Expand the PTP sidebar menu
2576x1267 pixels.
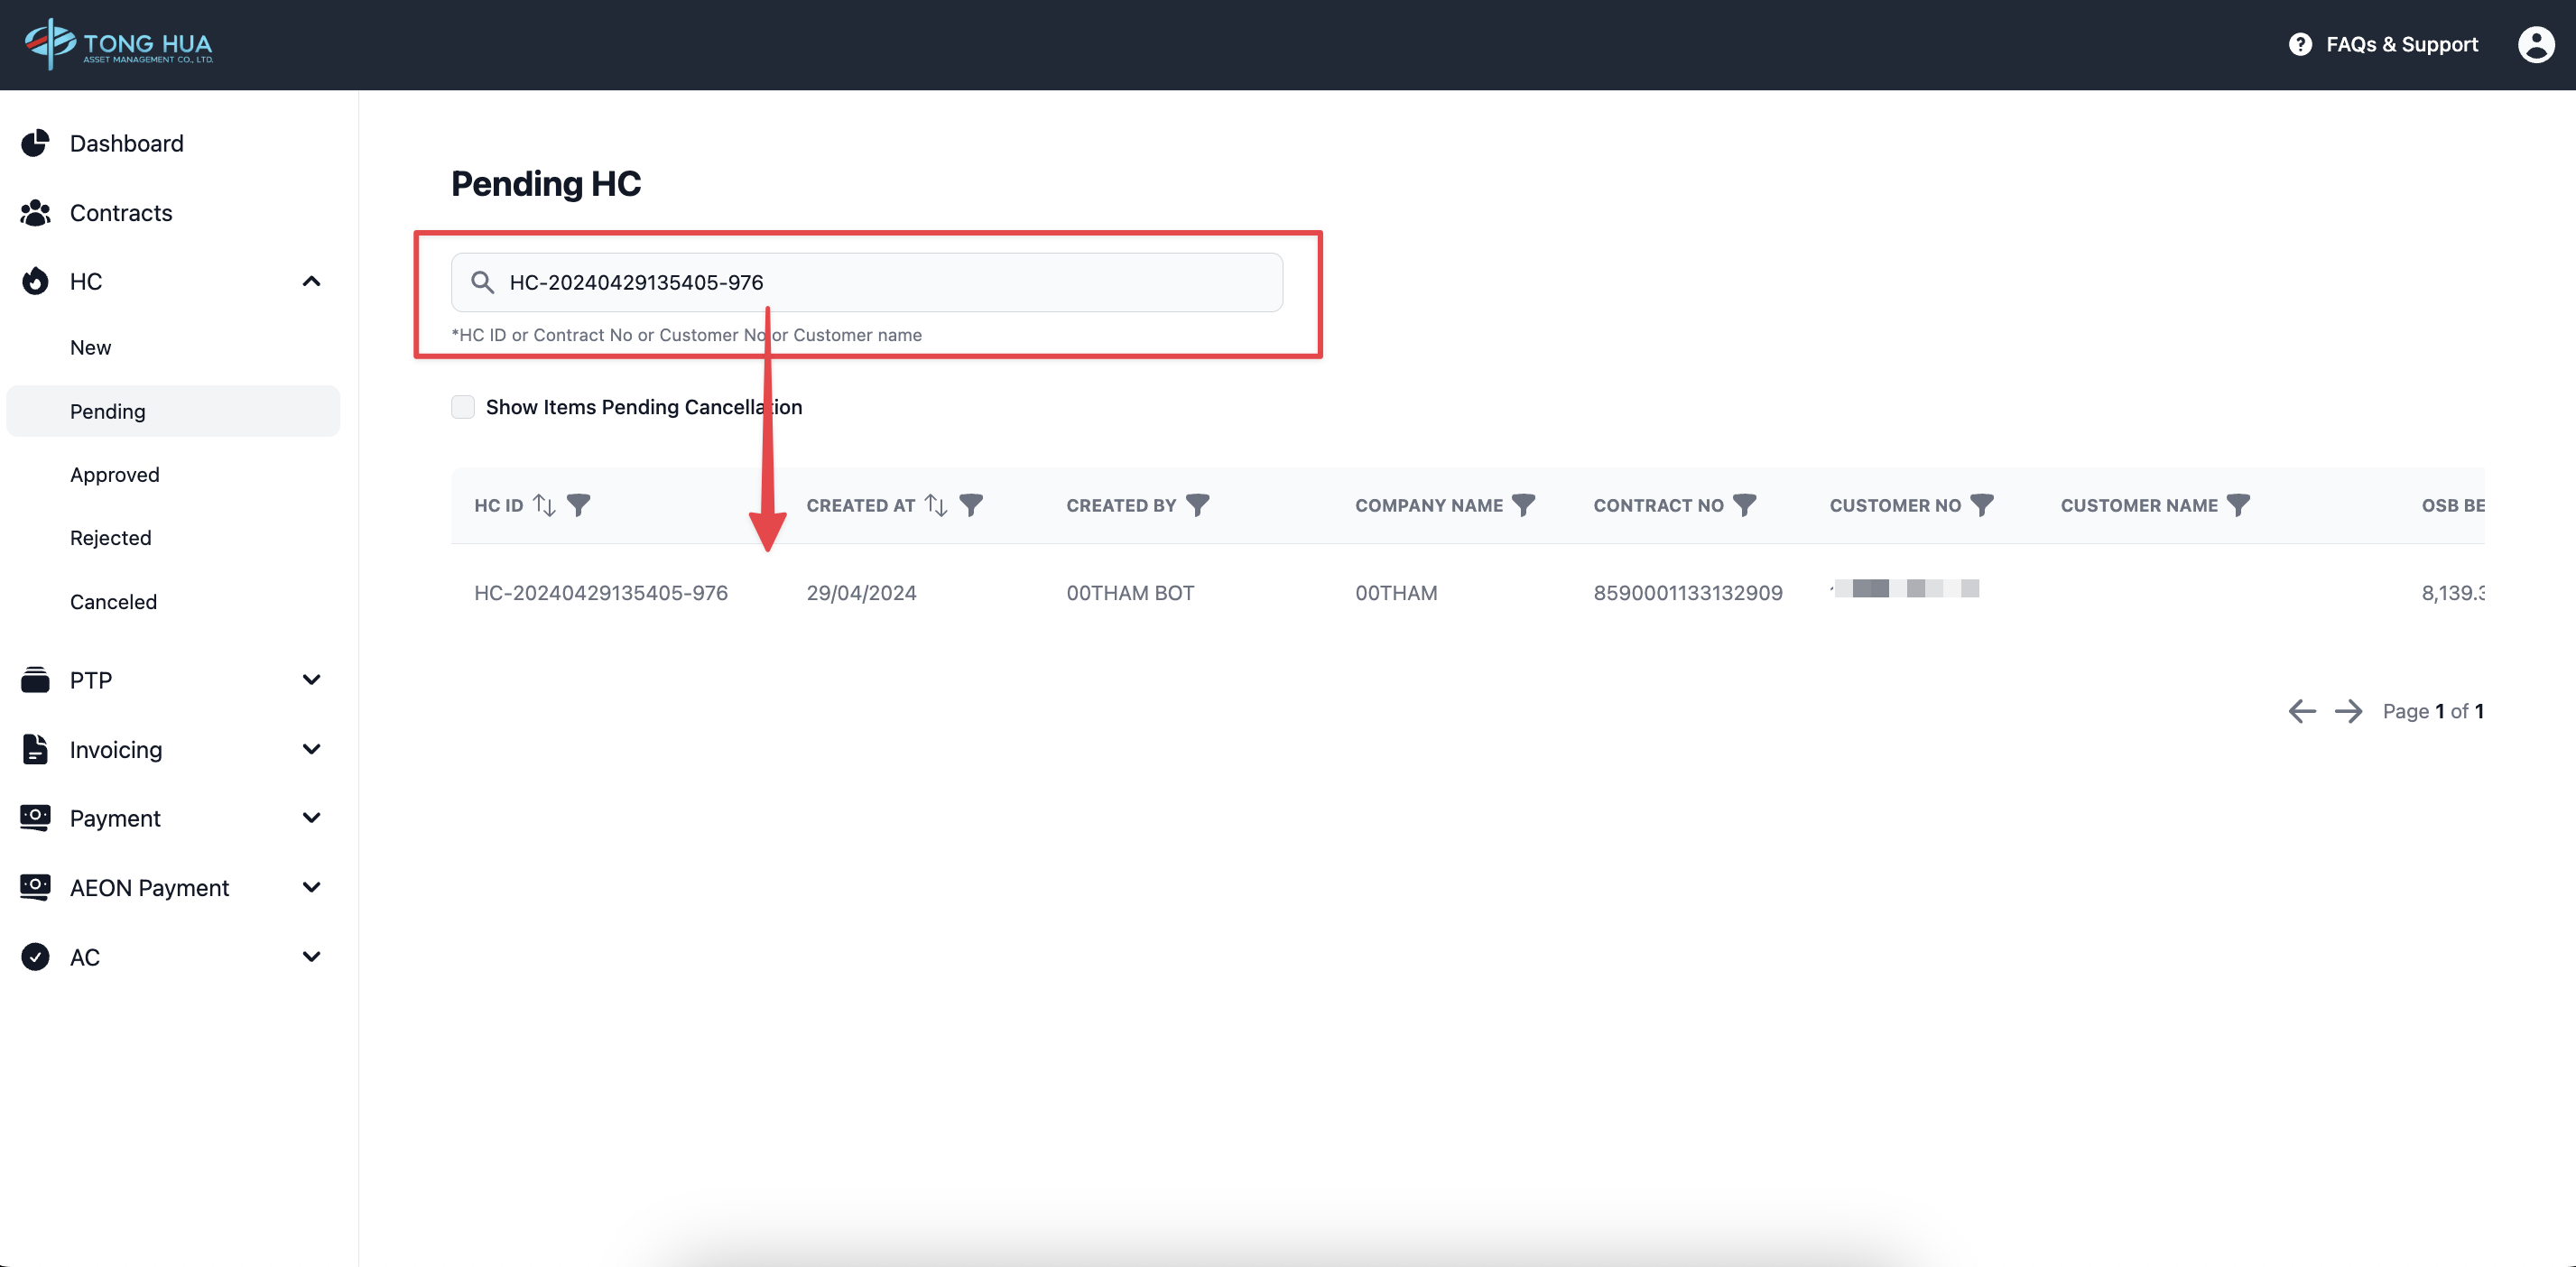click(311, 680)
